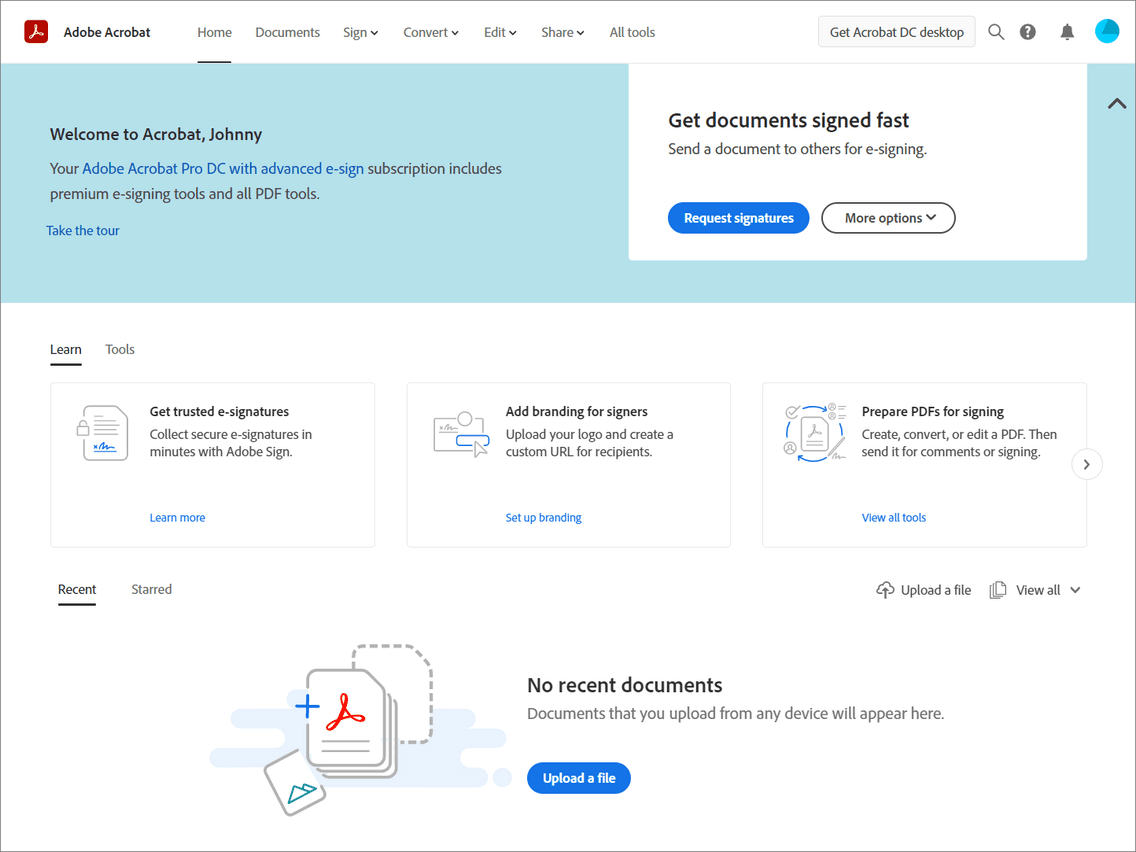The width and height of the screenshot is (1136, 852).
Task: Click the help question mark icon
Action: point(1027,31)
